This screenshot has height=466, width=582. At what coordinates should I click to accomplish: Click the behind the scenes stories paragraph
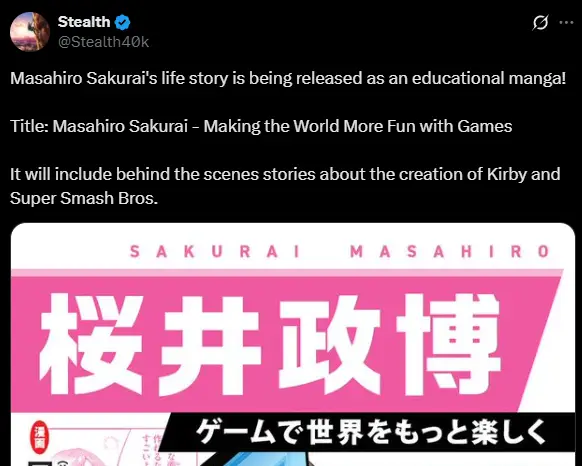coord(285,186)
